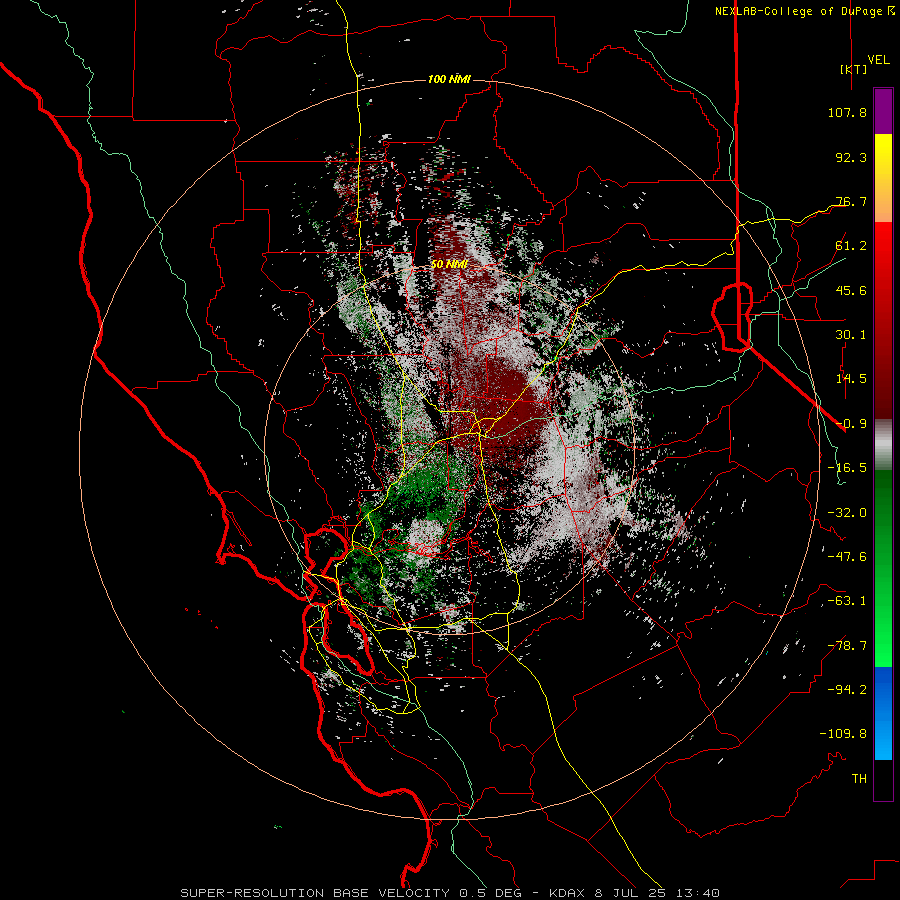The image size is (900, 900).
Task: Click the 100 NMI range ring label
Action: 449,79
